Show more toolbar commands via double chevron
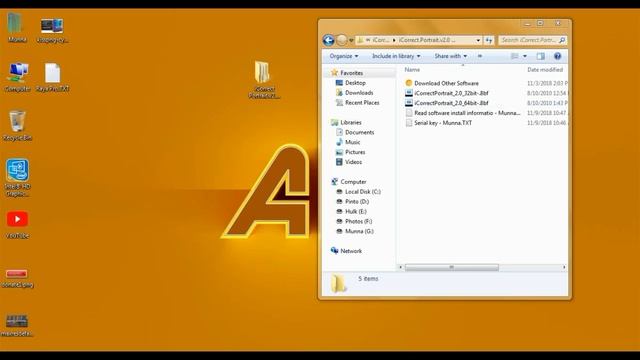Screen dimensions: 640x360 pyautogui.click(x=480, y=56)
